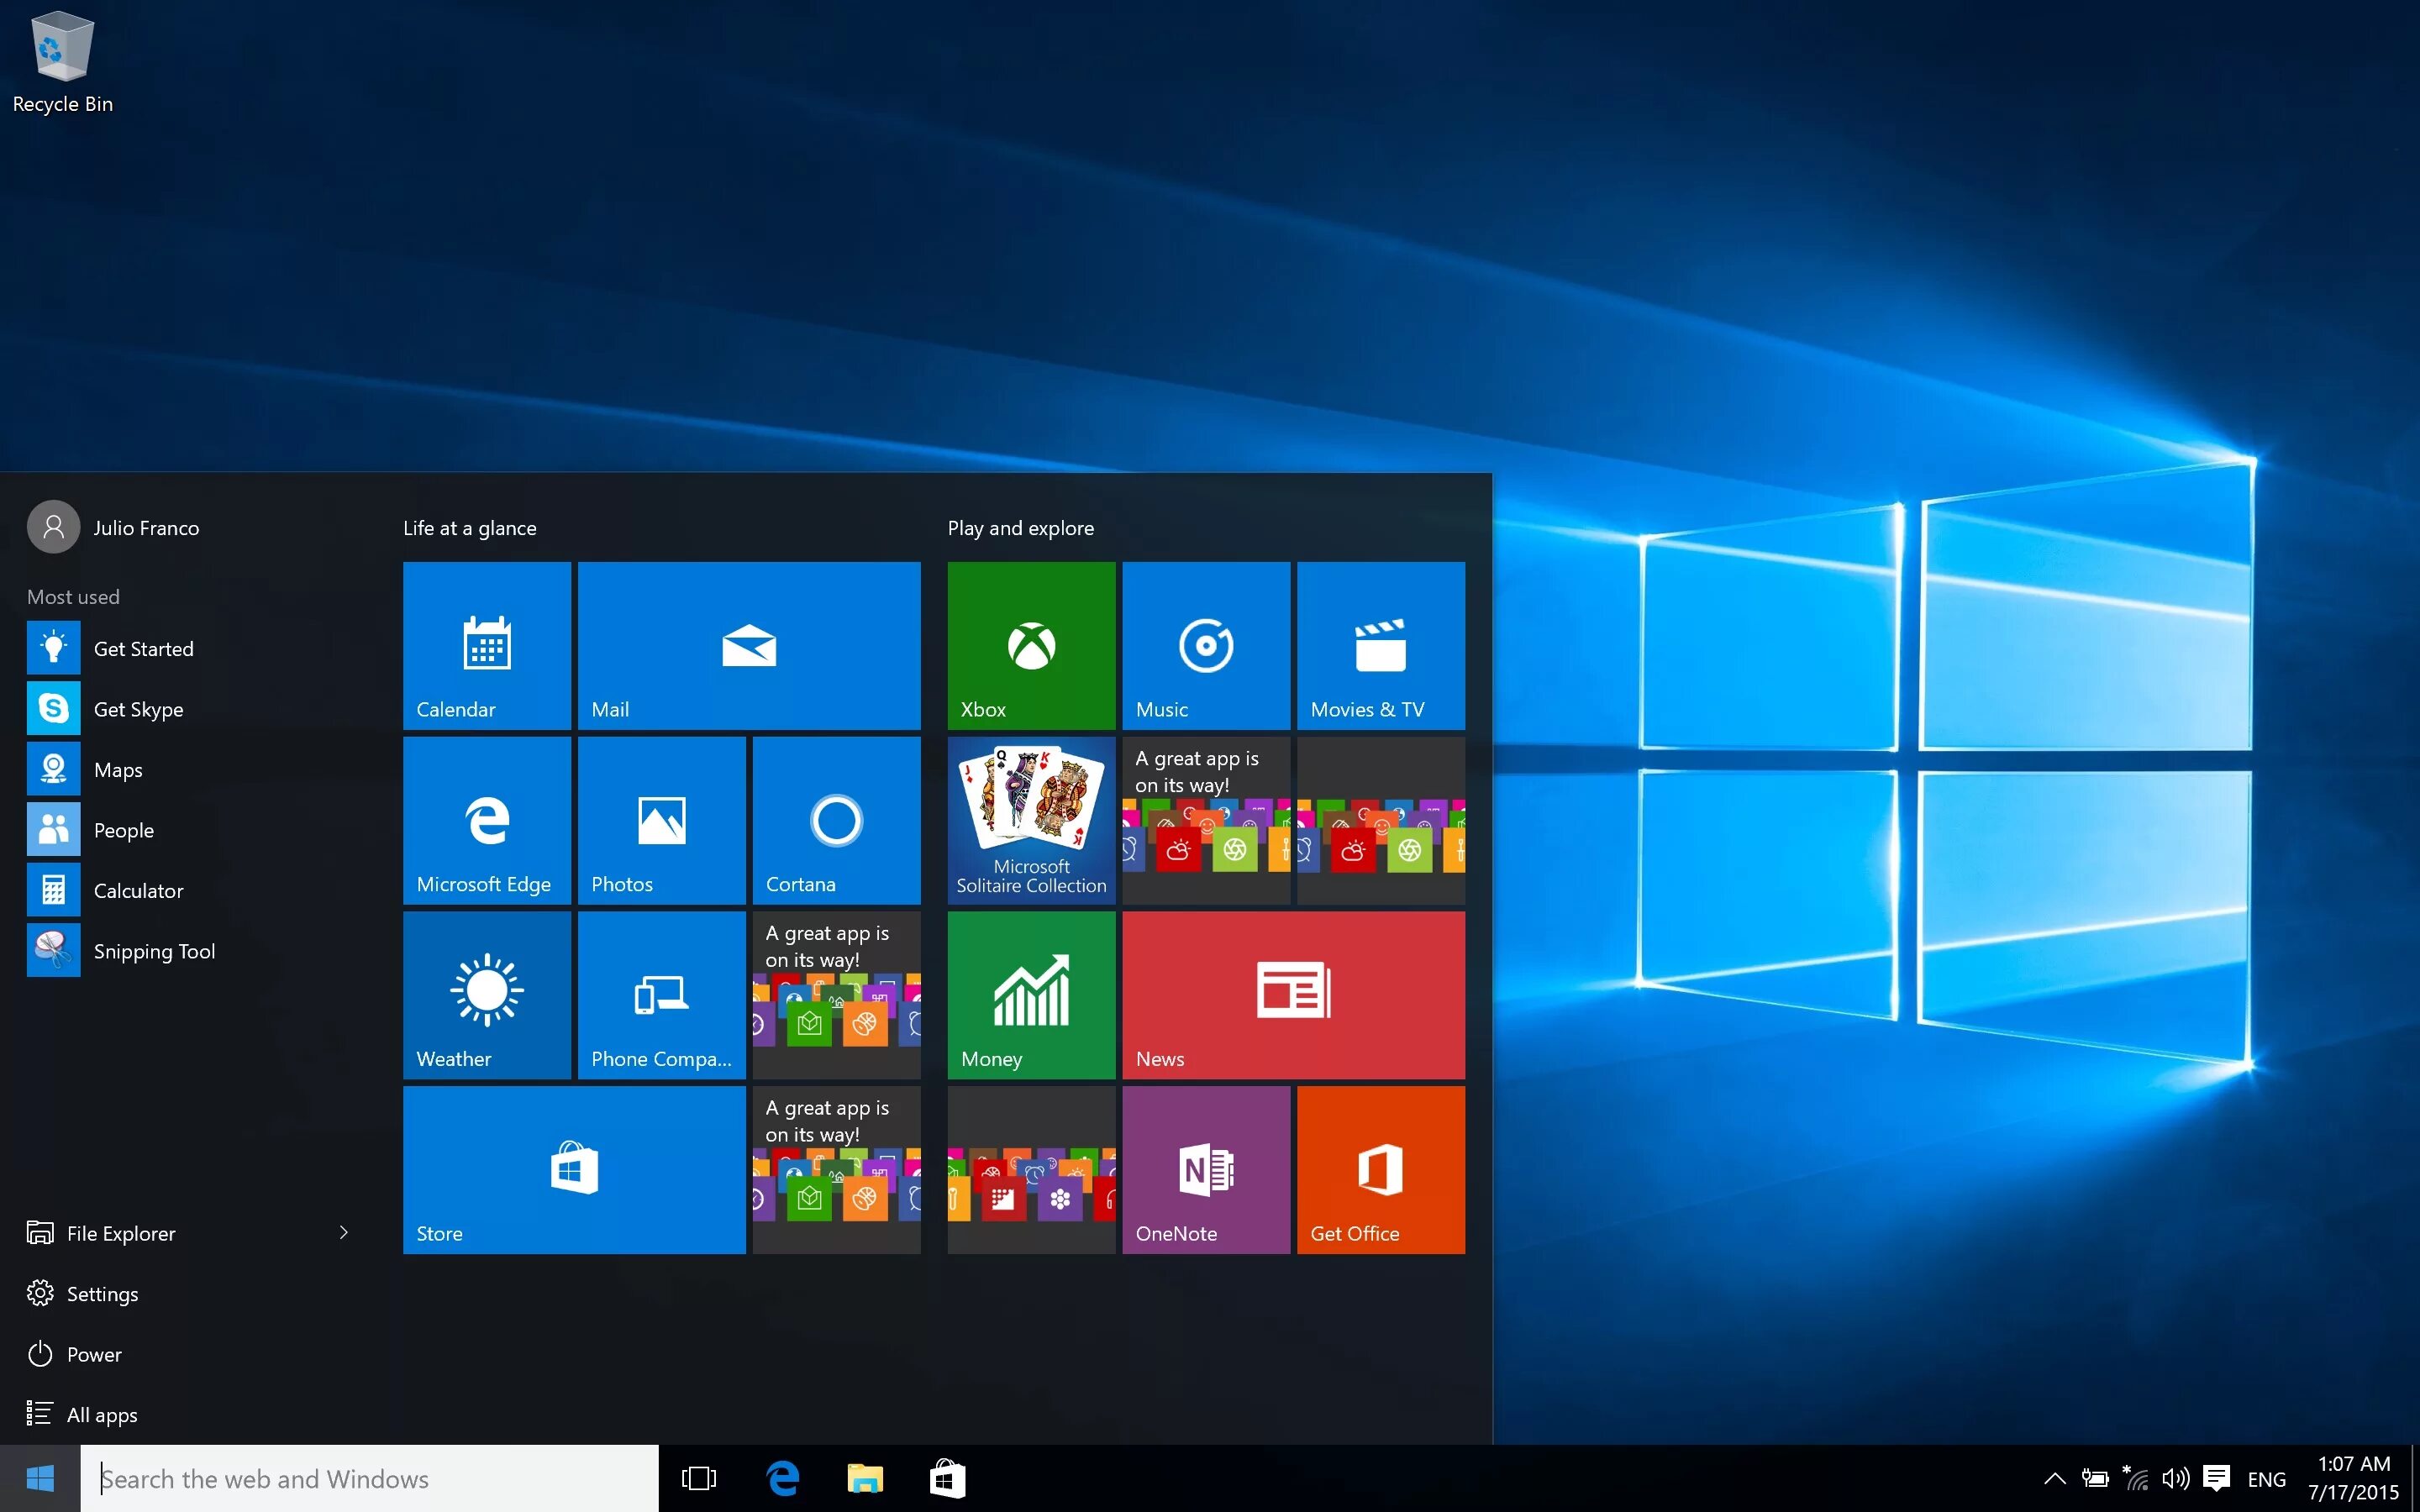Open All apps list in Start menu
This screenshot has width=2420, height=1512.
coord(101,1413)
